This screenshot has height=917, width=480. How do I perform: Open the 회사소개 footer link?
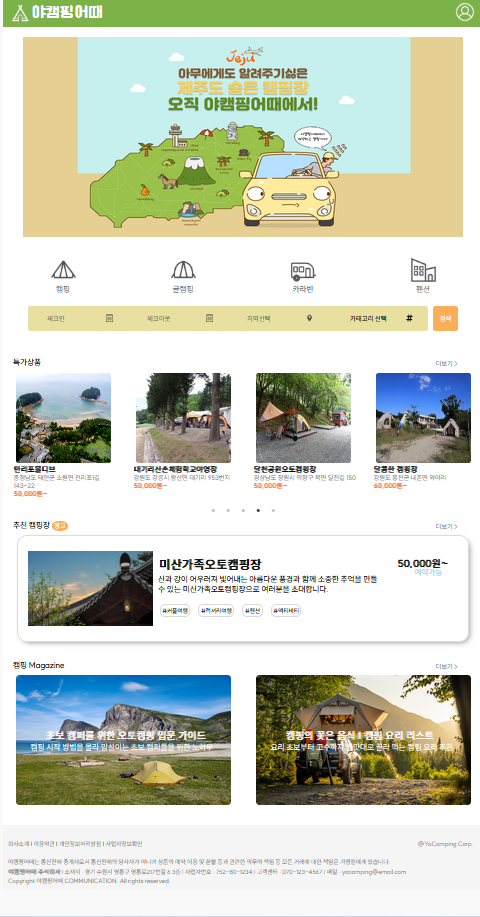[18, 843]
